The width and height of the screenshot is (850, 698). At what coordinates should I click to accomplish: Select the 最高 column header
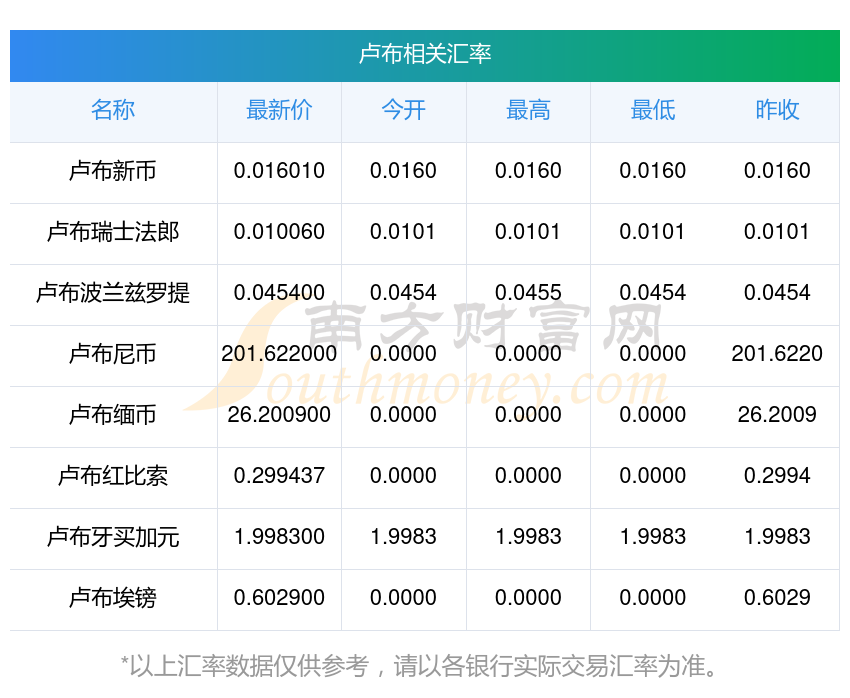(528, 110)
